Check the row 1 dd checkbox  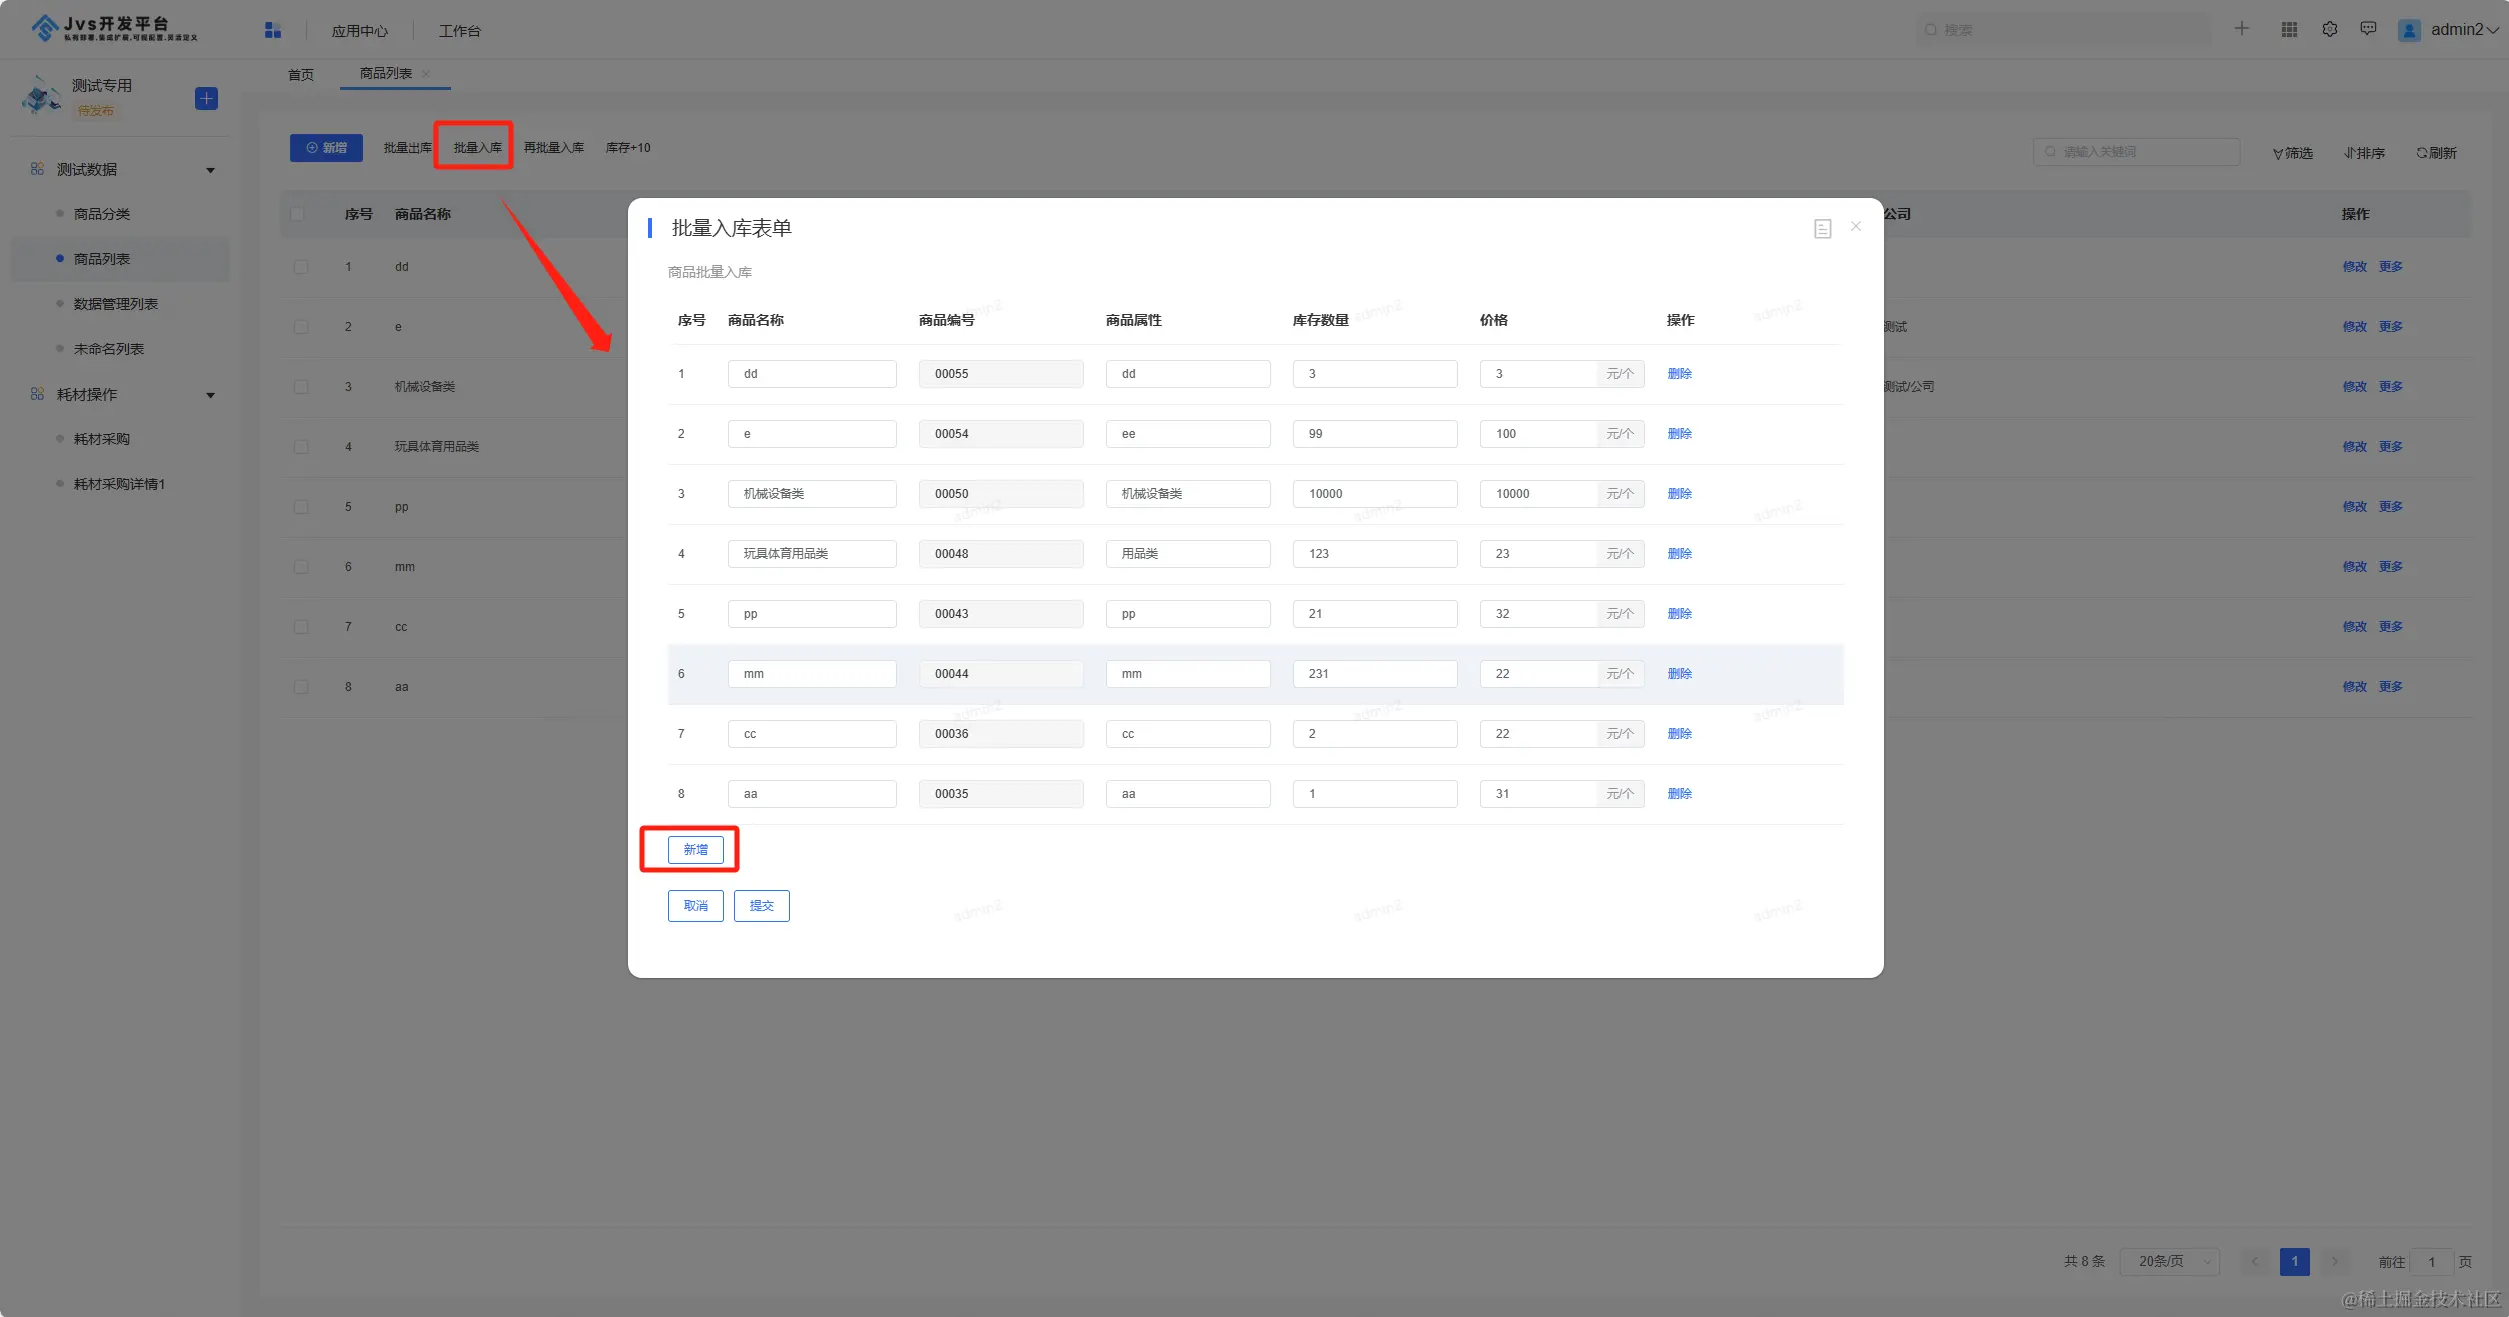[x=300, y=267]
